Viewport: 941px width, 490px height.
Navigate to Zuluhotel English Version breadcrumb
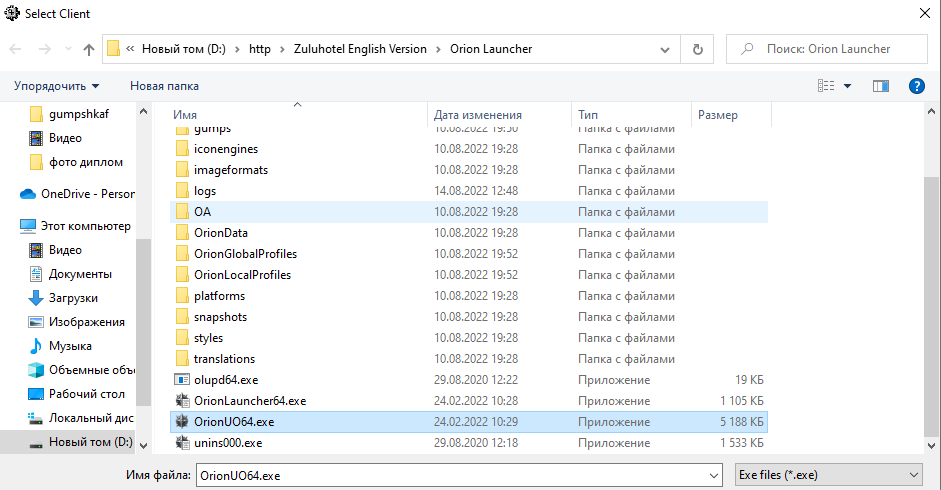click(360, 49)
